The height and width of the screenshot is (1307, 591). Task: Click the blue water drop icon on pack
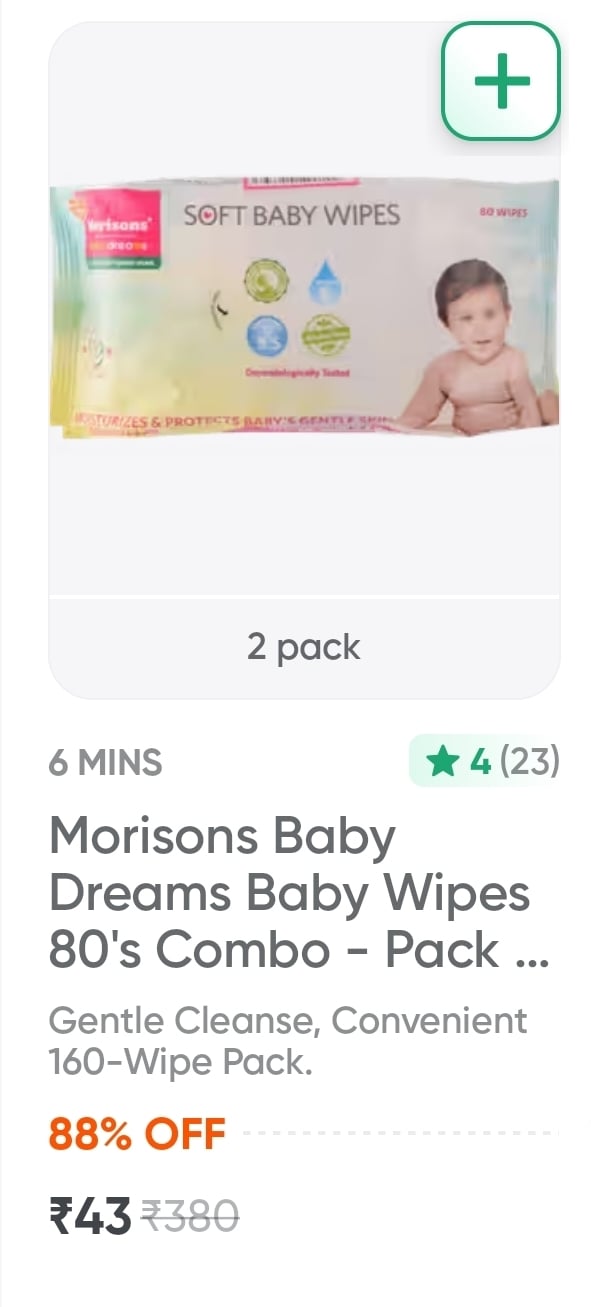pyautogui.click(x=325, y=285)
